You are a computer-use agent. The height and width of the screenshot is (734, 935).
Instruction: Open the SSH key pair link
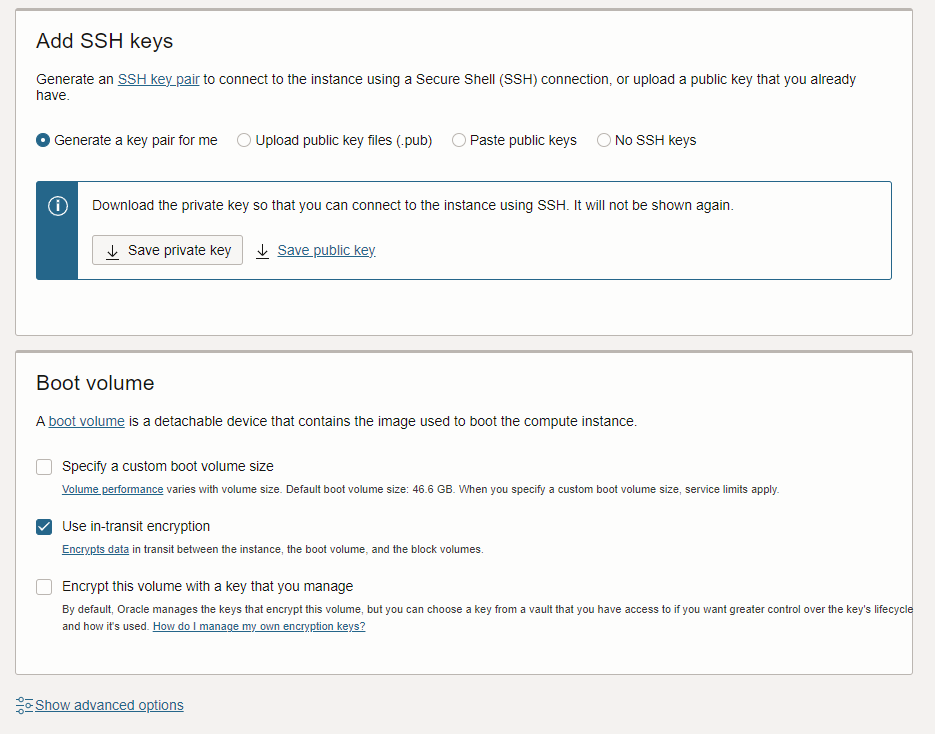coord(159,79)
